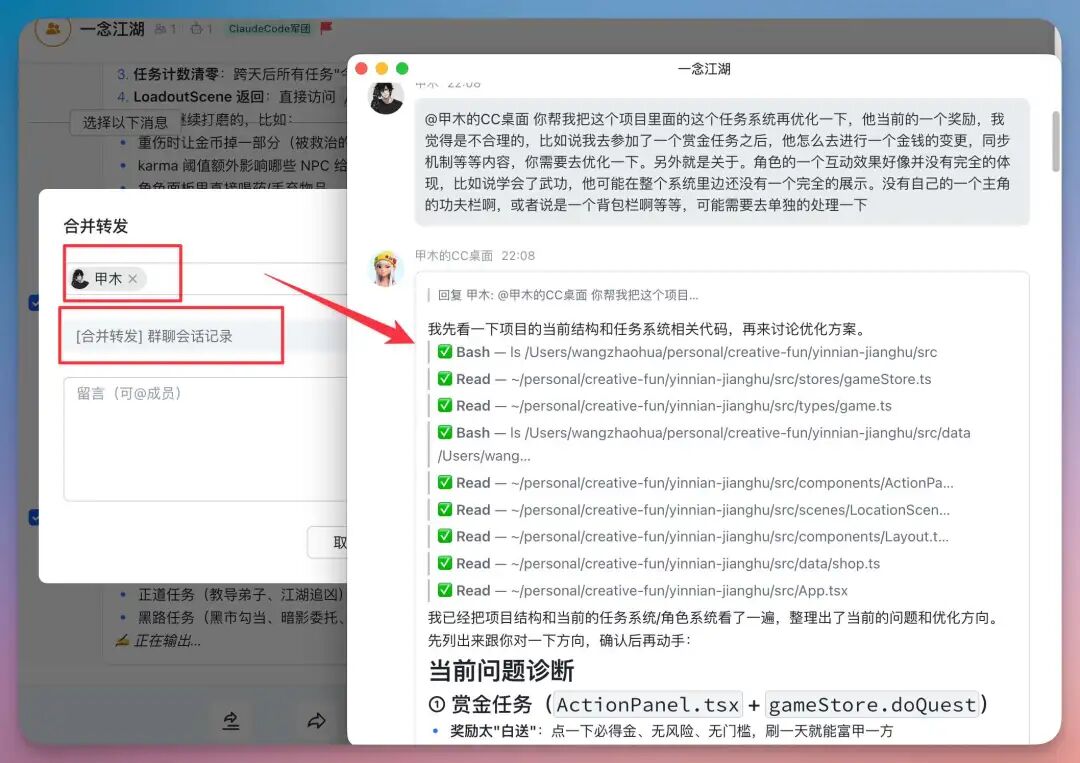
Task: Open the group avatar in the background chat header
Action: (52, 30)
